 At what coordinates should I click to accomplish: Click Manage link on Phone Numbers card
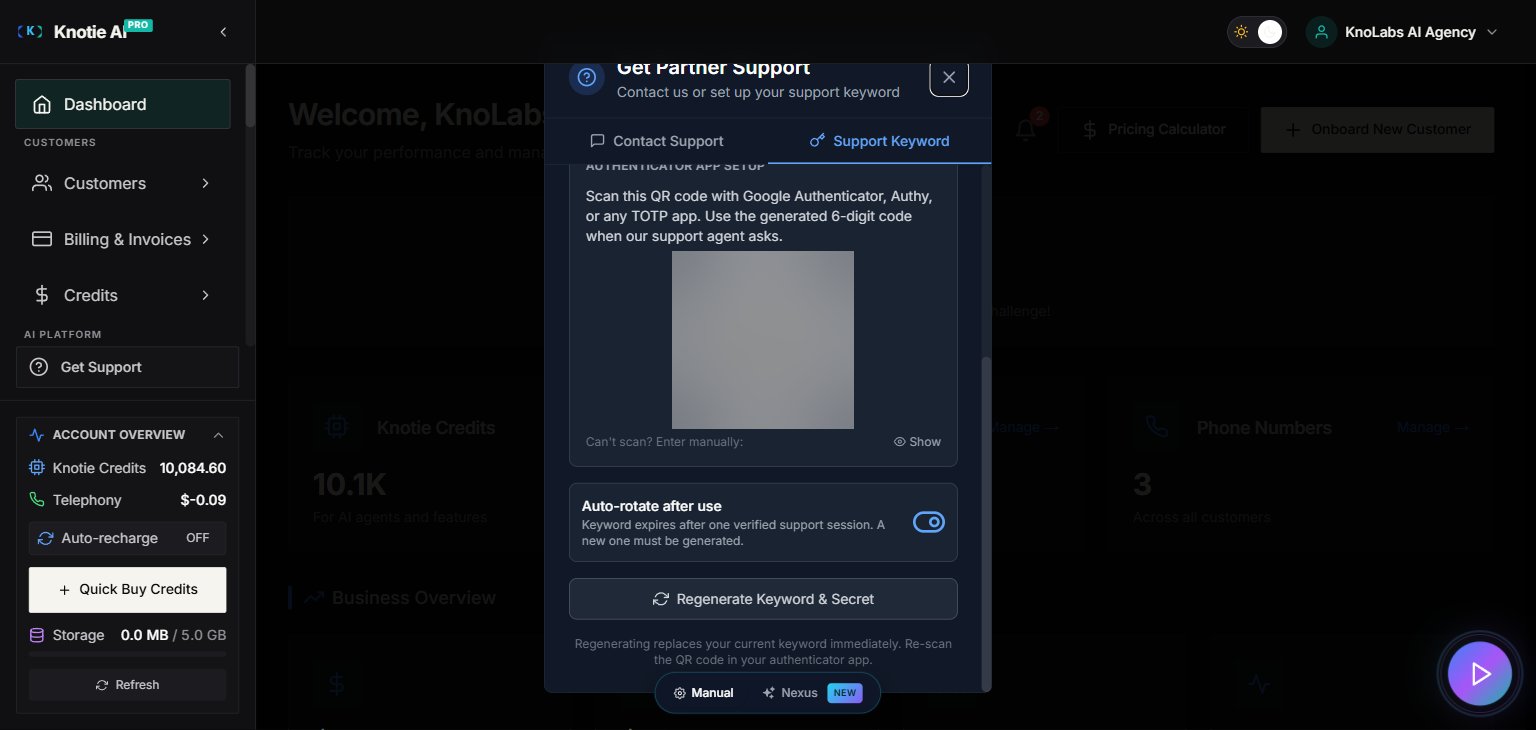pyautogui.click(x=1433, y=427)
